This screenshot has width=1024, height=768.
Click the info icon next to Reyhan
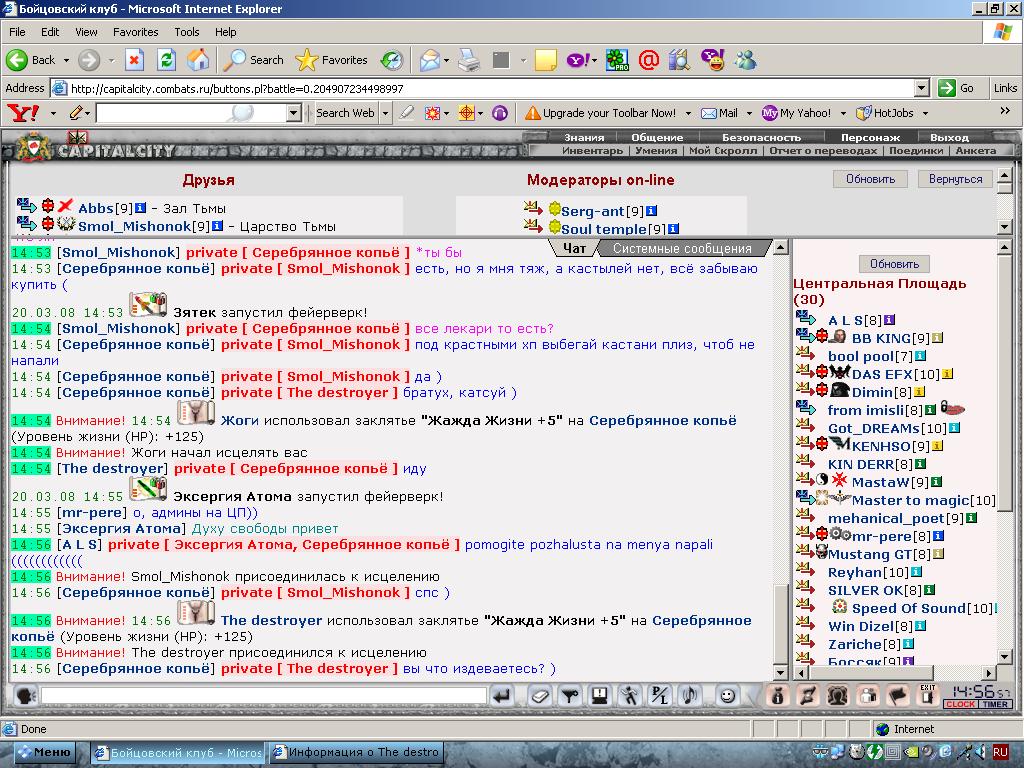(918, 572)
